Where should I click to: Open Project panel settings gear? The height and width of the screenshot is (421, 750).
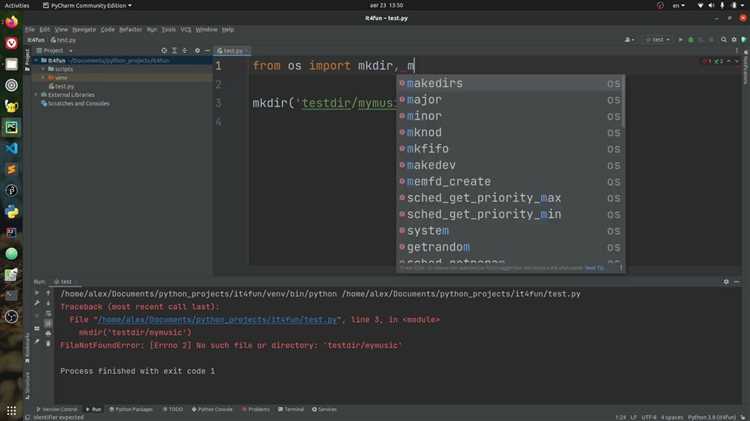(x=197, y=50)
